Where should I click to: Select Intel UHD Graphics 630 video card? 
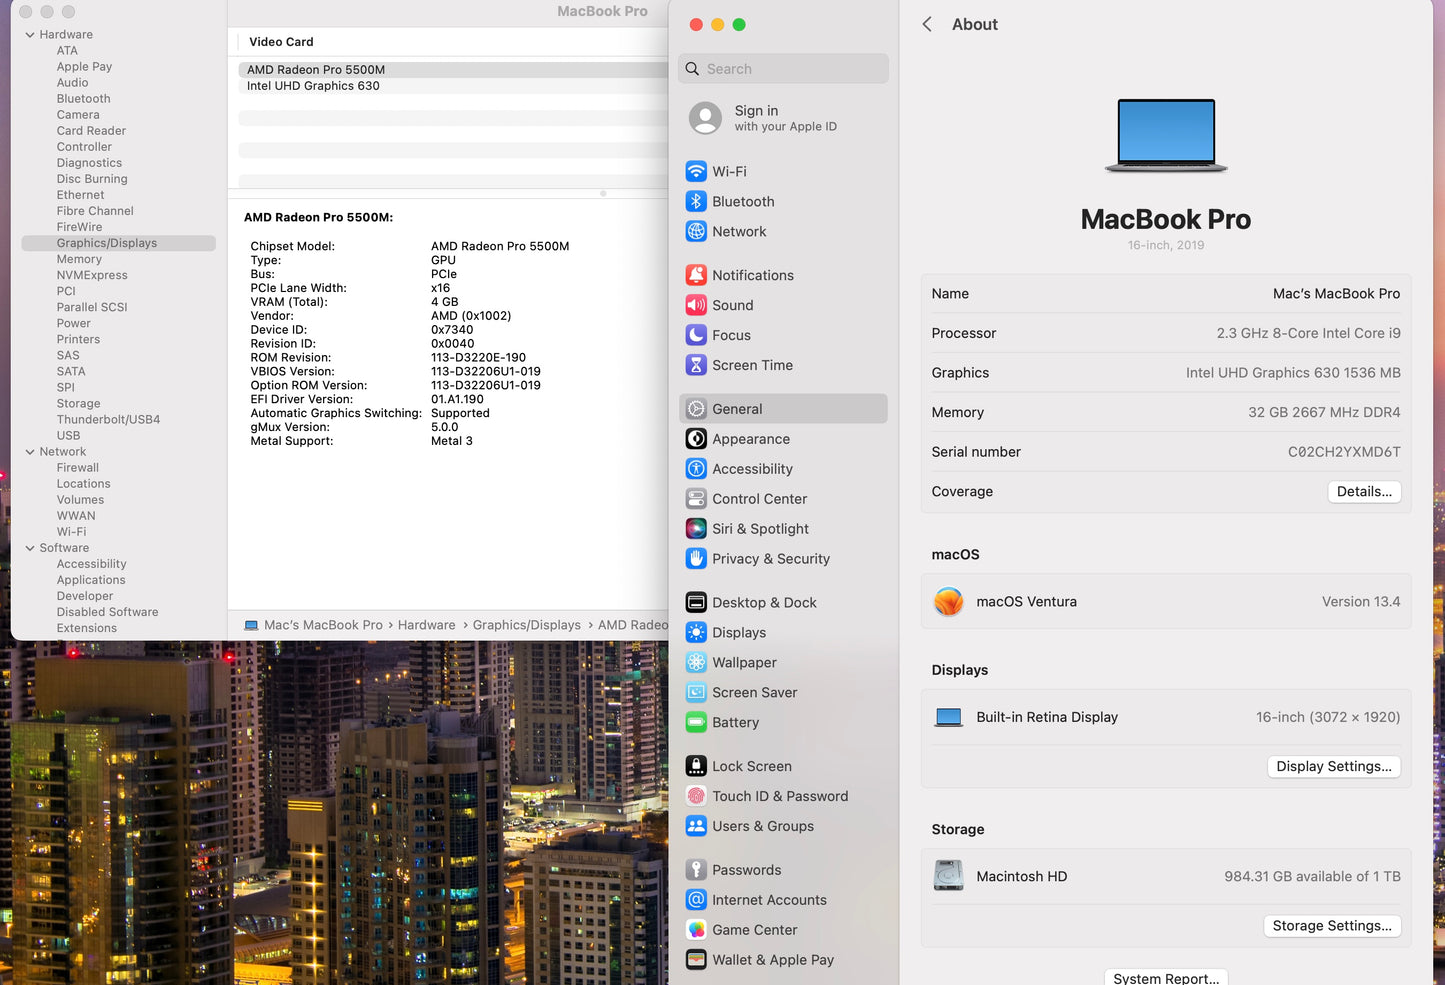tap(313, 86)
